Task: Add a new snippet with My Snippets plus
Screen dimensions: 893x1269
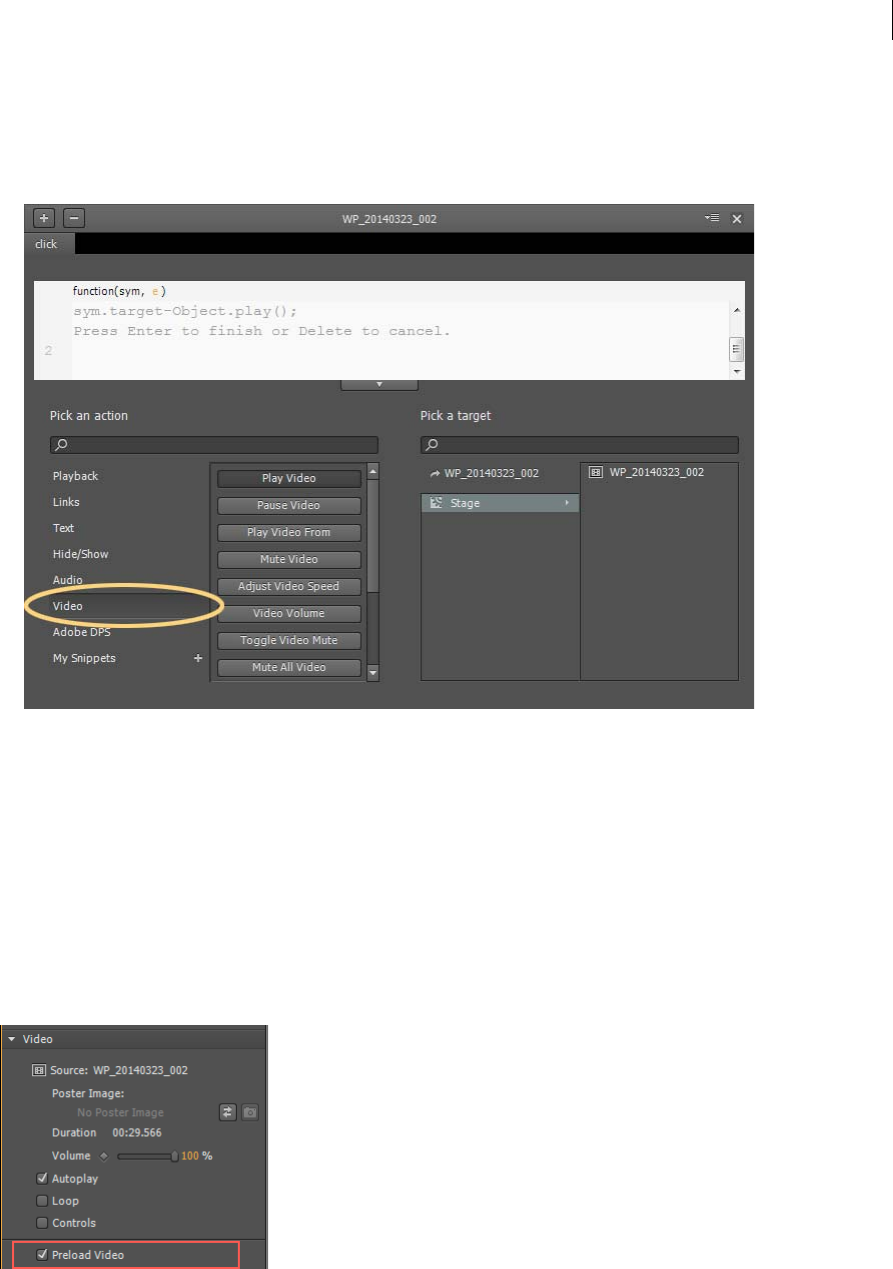Action: click(198, 658)
